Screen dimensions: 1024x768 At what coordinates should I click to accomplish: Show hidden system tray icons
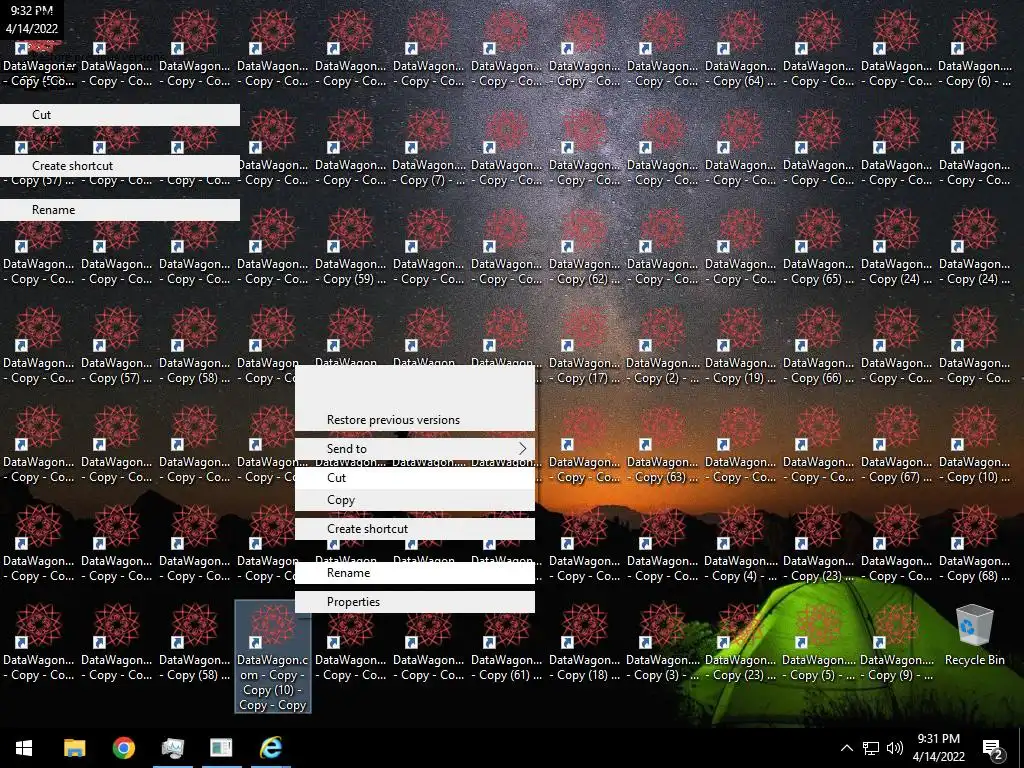coord(846,748)
